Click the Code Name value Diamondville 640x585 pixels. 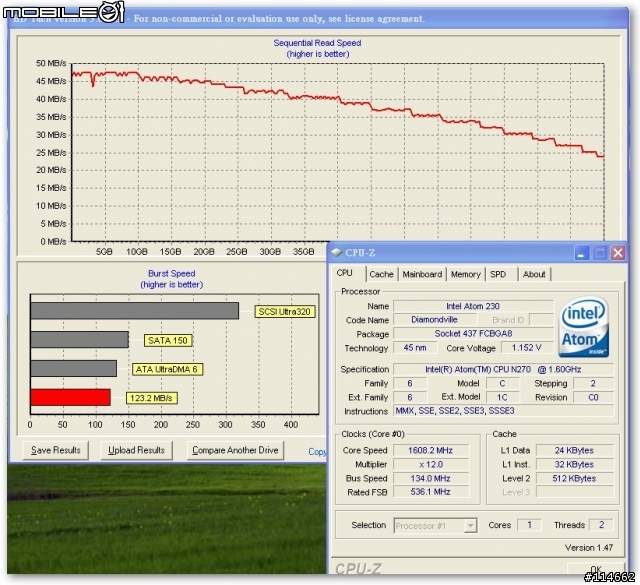[x=434, y=320]
